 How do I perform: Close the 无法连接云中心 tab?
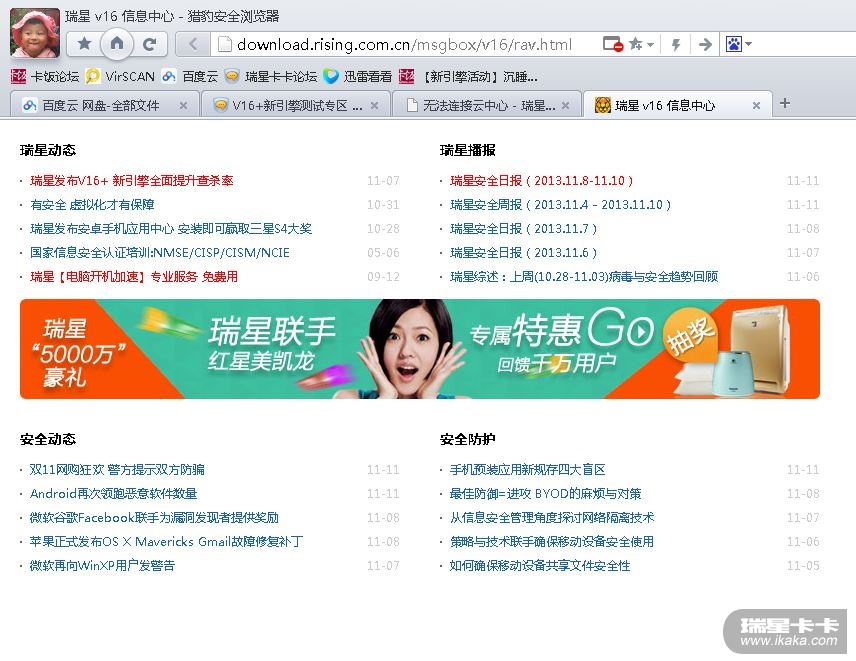pyautogui.click(x=566, y=106)
